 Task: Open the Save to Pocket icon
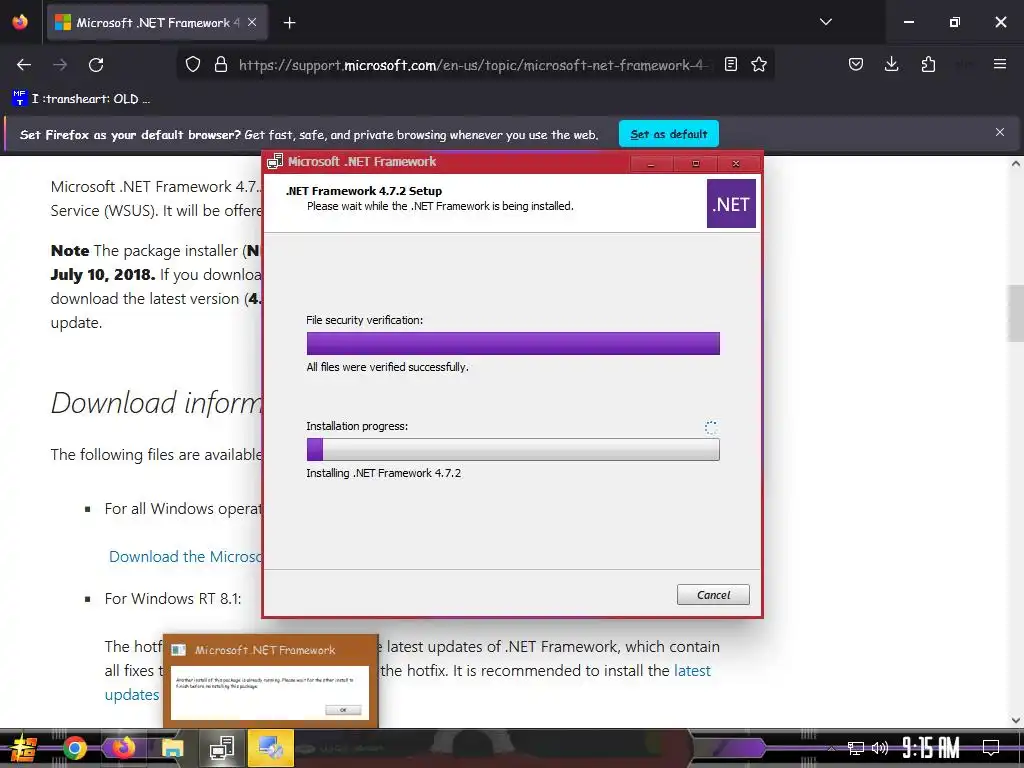tap(856, 65)
